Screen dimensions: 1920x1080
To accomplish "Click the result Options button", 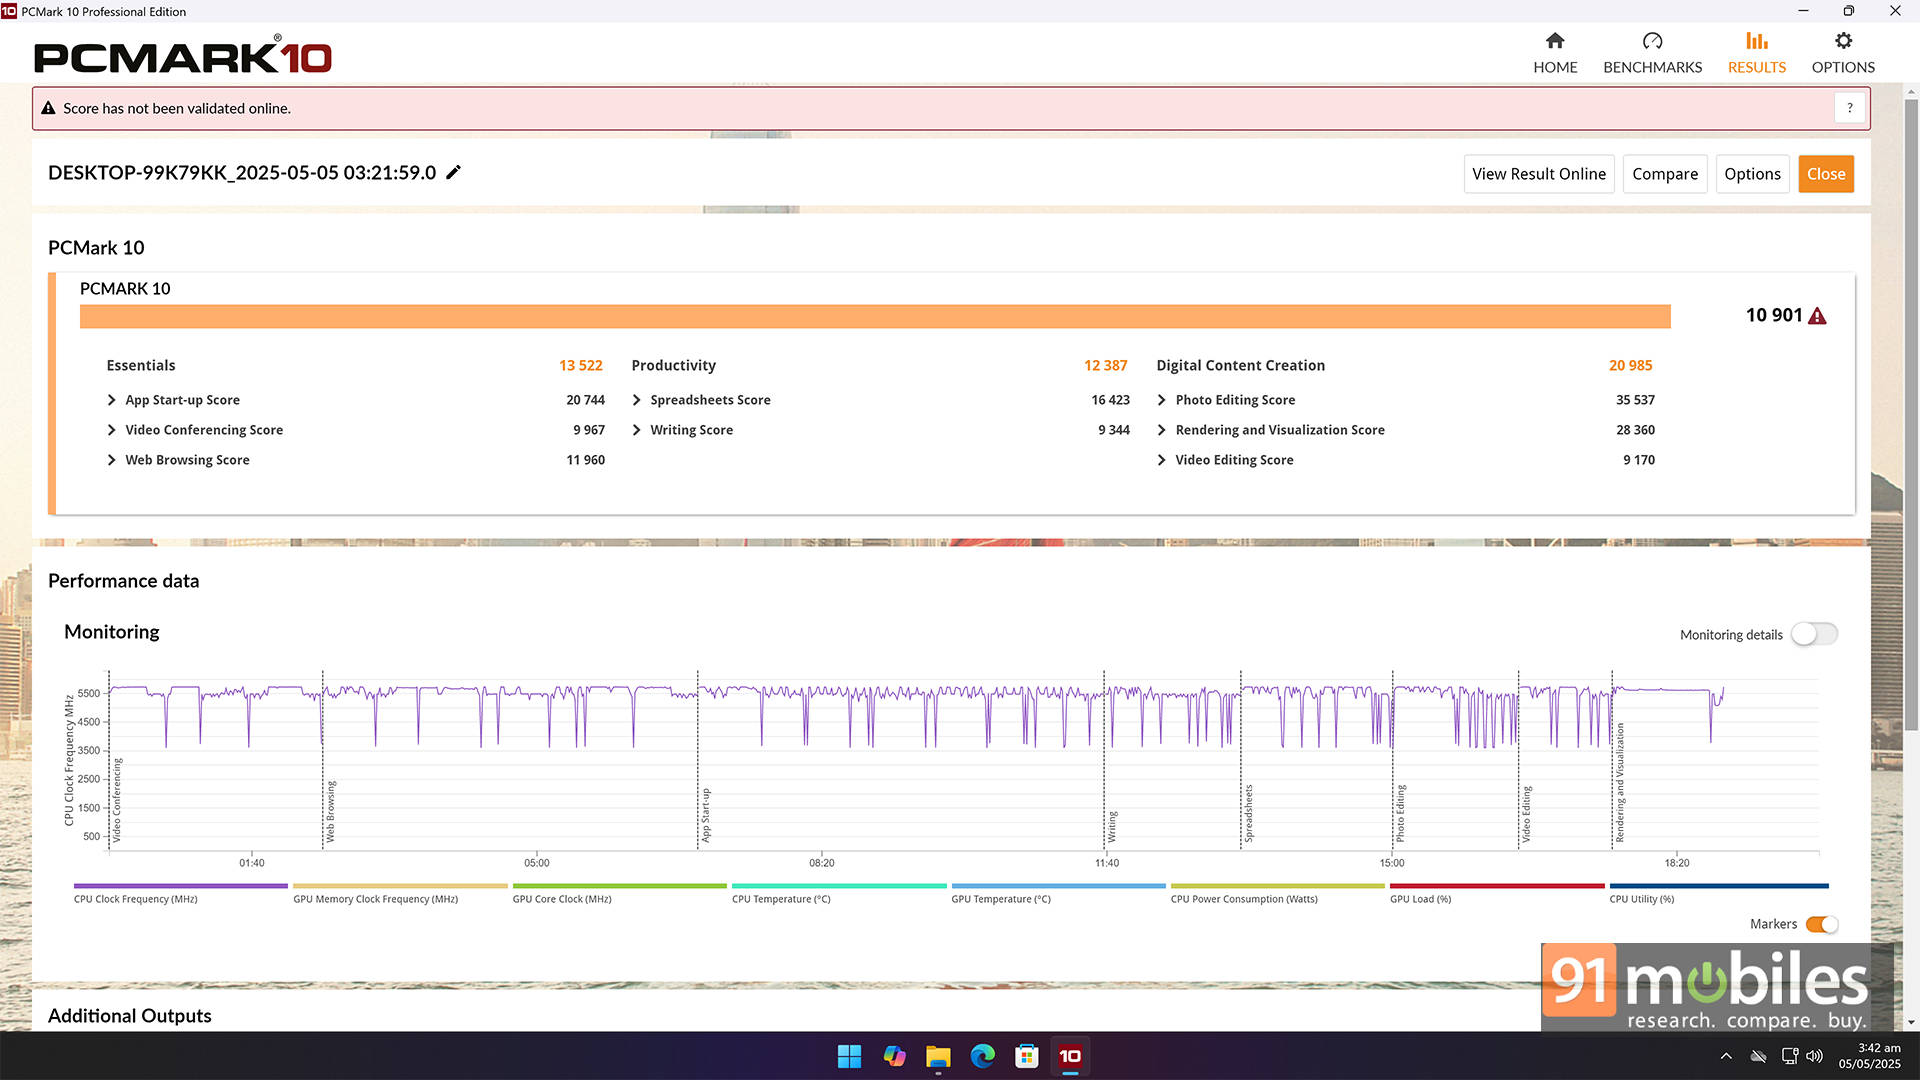I will tap(1752, 174).
